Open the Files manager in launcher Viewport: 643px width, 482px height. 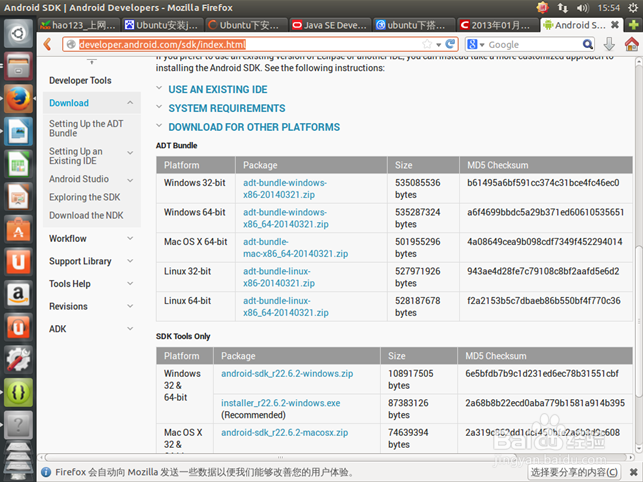click(x=18, y=66)
